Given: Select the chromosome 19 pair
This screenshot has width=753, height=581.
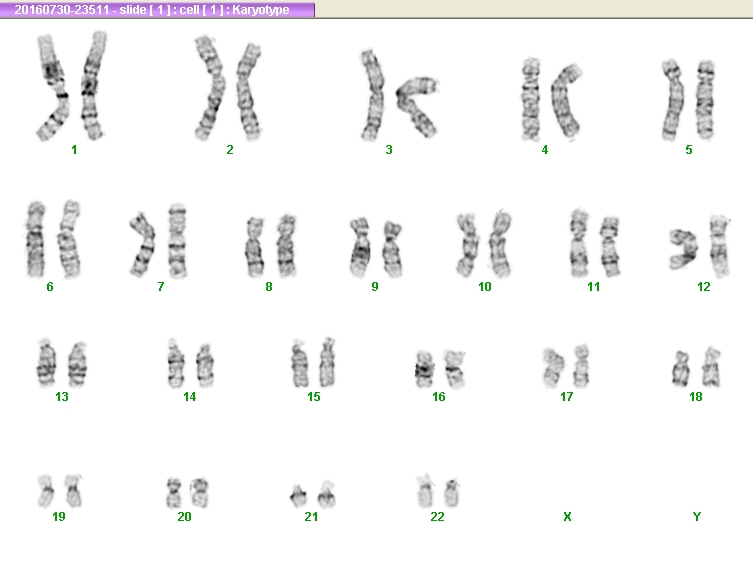Looking at the screenshot, I should click(x=60, y=491).
